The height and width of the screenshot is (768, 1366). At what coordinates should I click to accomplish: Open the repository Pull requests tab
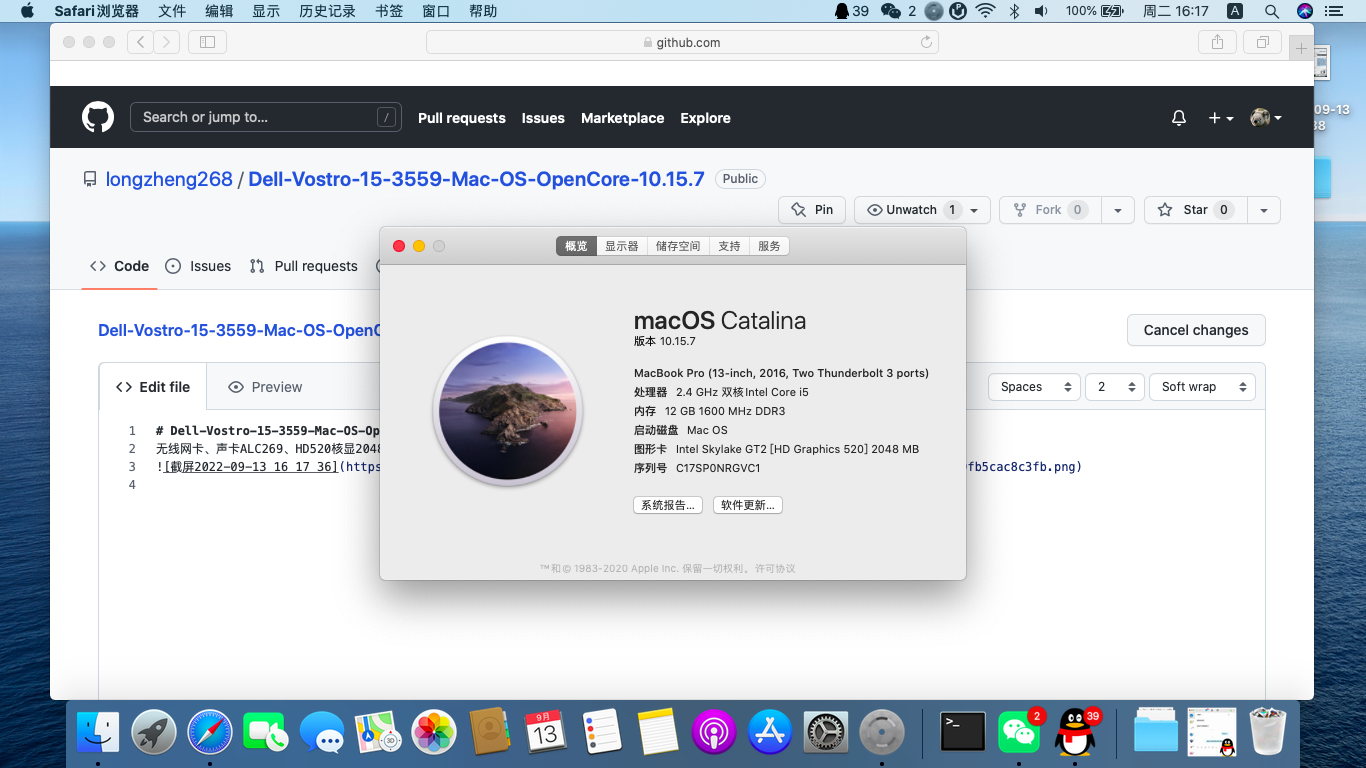303,266
